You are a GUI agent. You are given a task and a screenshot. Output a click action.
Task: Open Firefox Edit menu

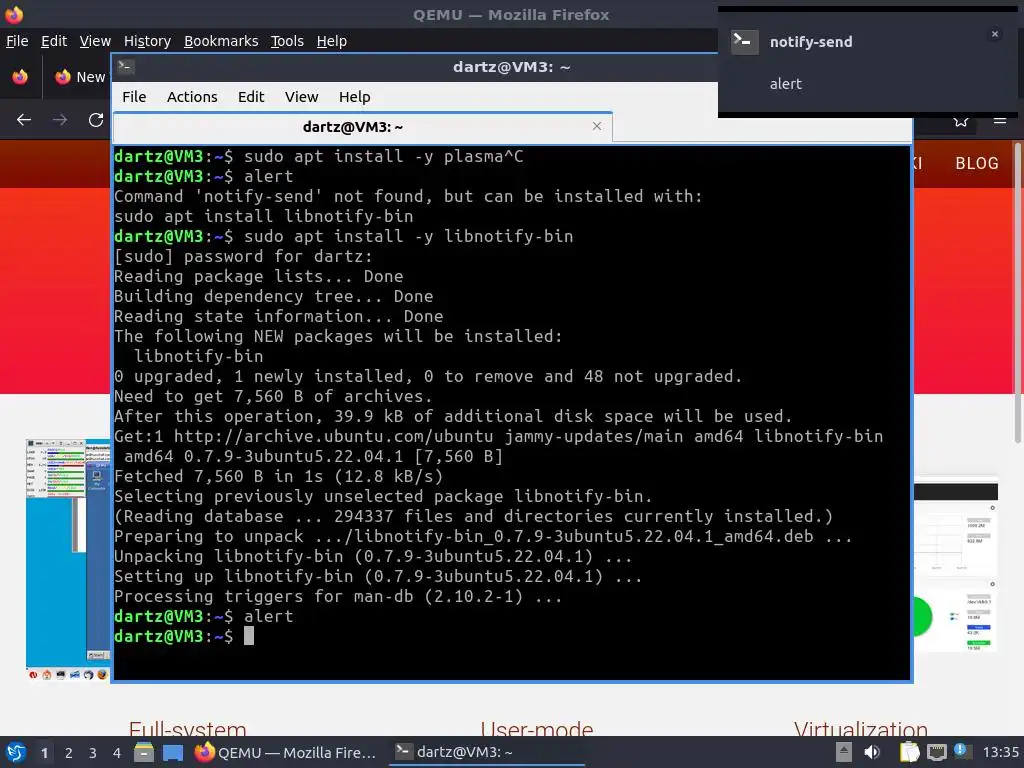coord(54,41)
